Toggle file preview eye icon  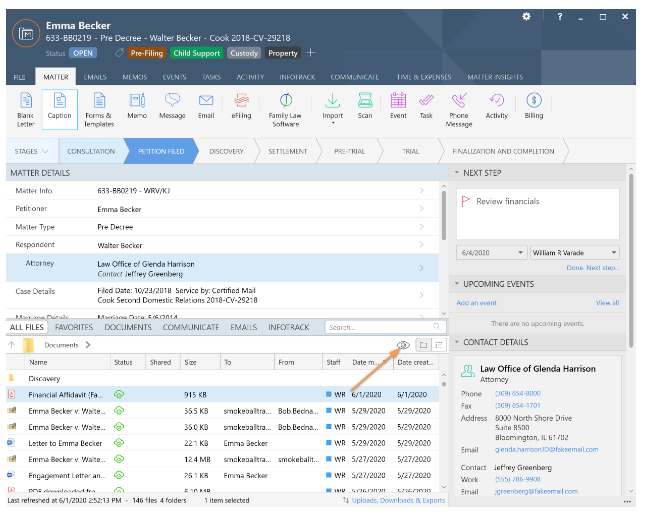pos(403,345)
